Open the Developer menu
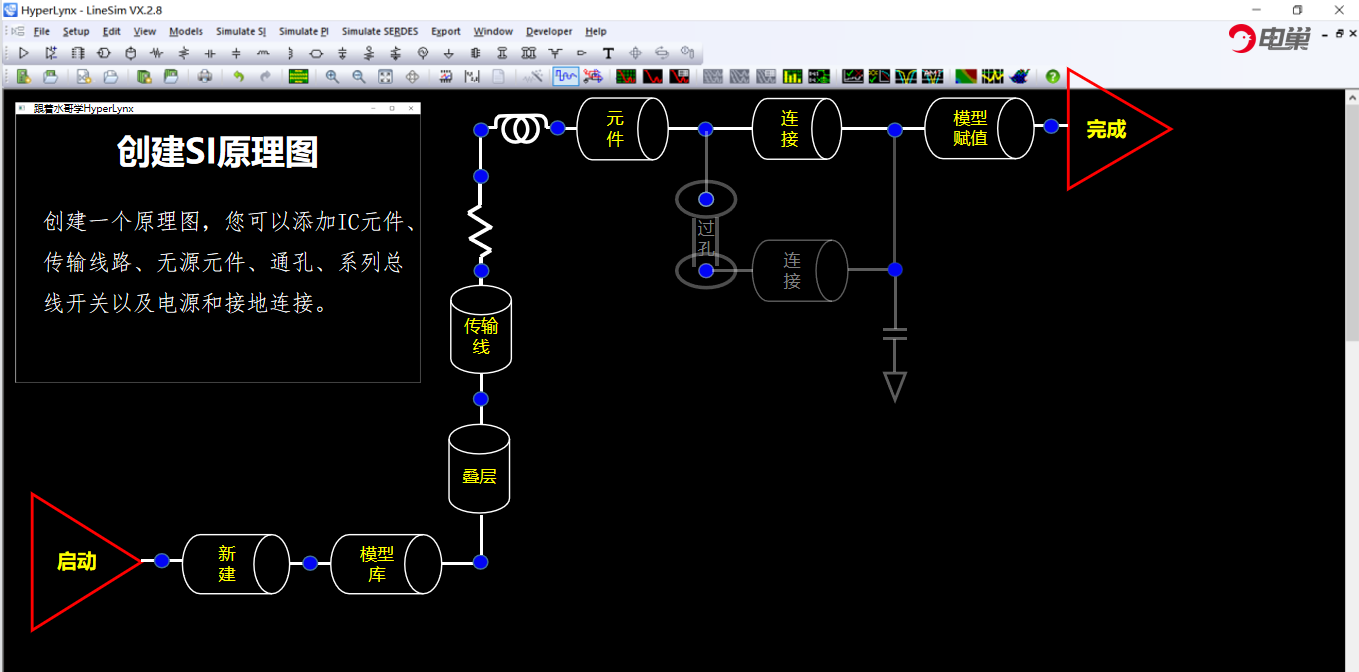1359x672 pixels. [x=549, y=32]
